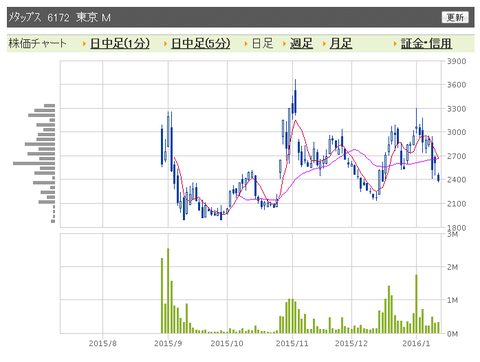Click the tallest volume bar in September 2015

tap(168, 291)
